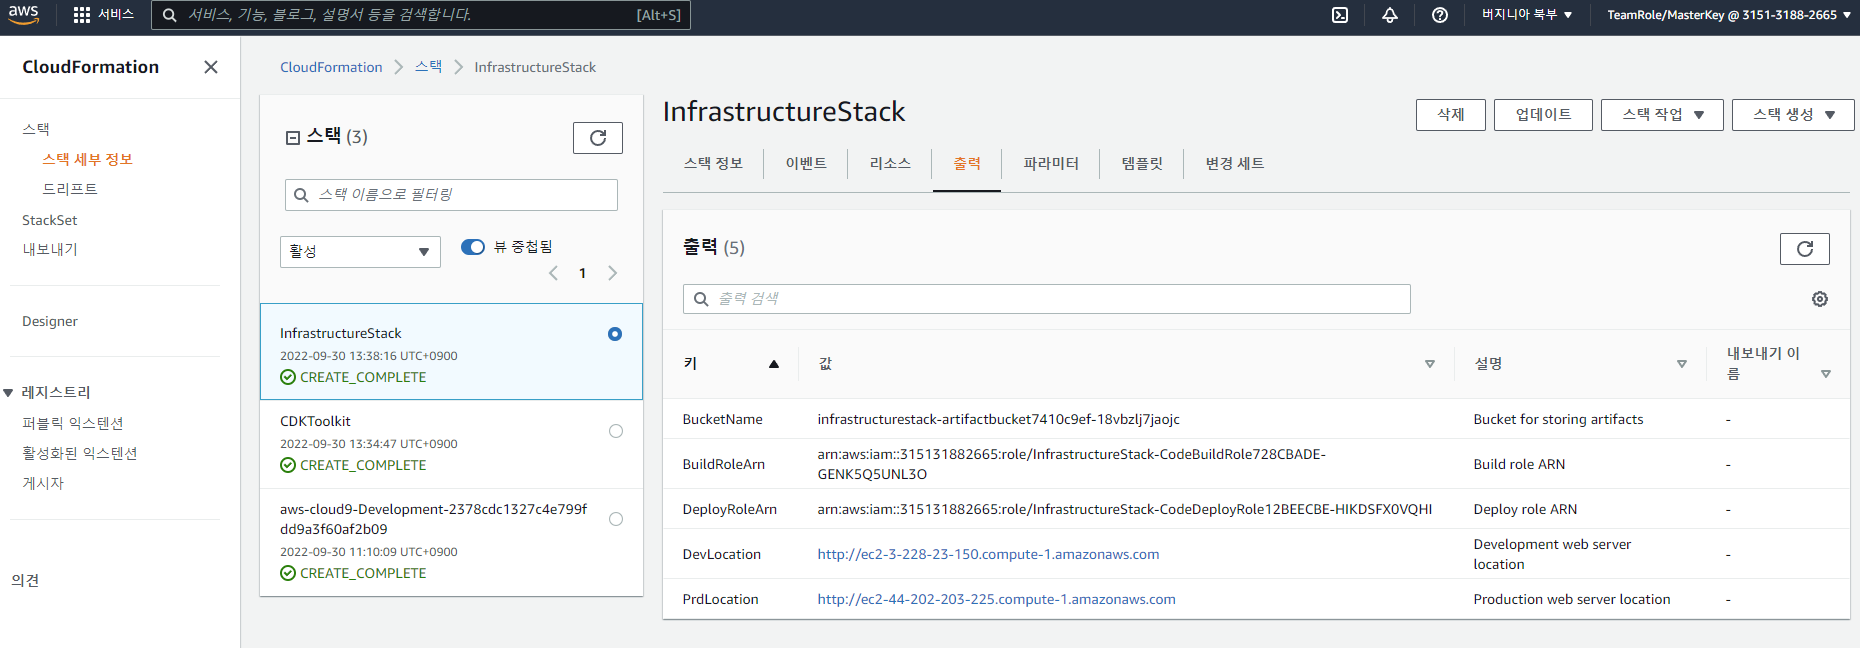Select the BucketName output value text
Screen dimensions: 1860x648
[x=998, y=419]
